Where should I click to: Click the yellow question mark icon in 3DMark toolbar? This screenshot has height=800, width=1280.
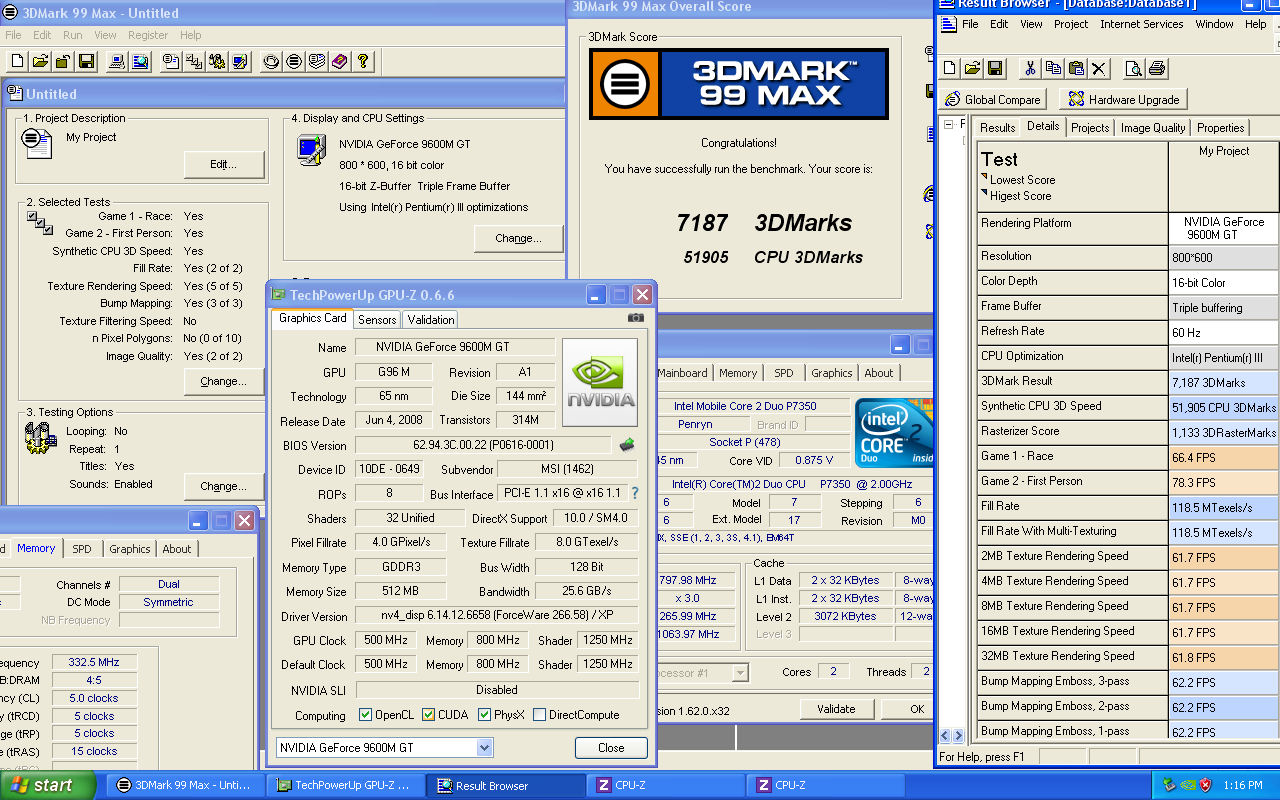click(362, 61)
